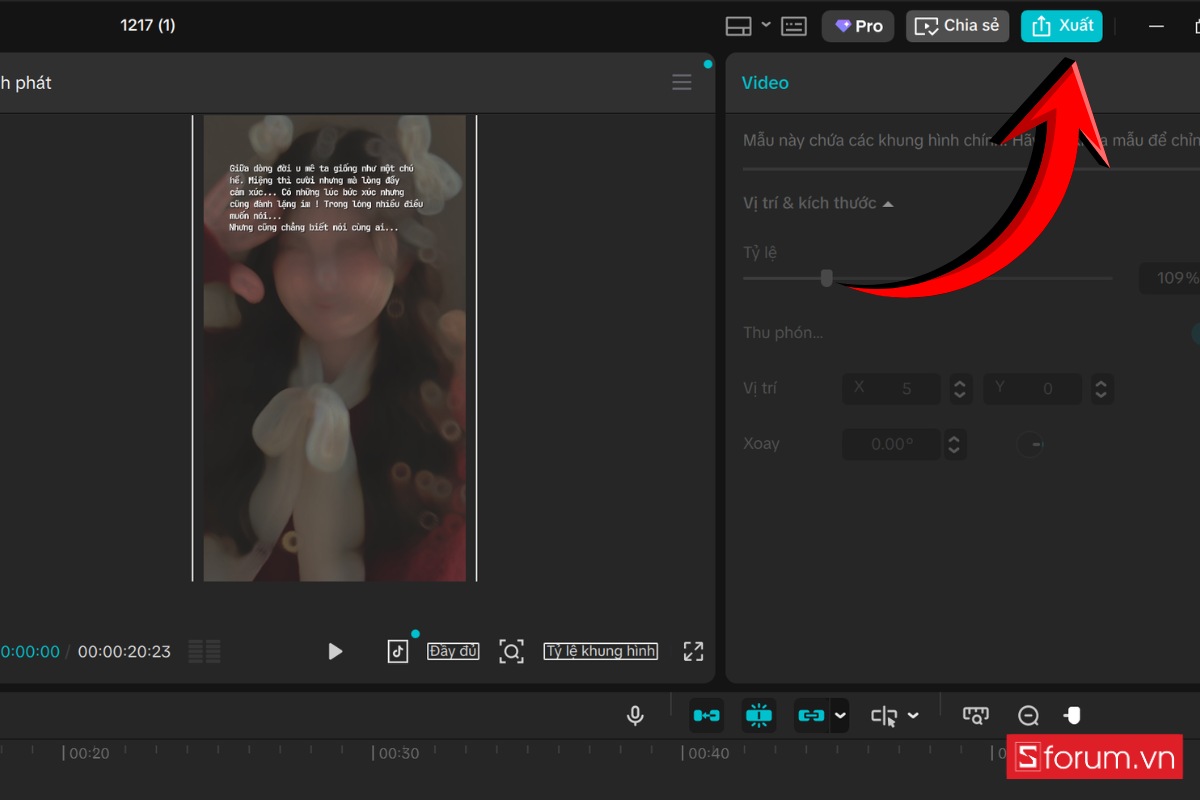1200x800 pixels.
Task: Toggle auto snapping on timeline
Action: [759, 716]
